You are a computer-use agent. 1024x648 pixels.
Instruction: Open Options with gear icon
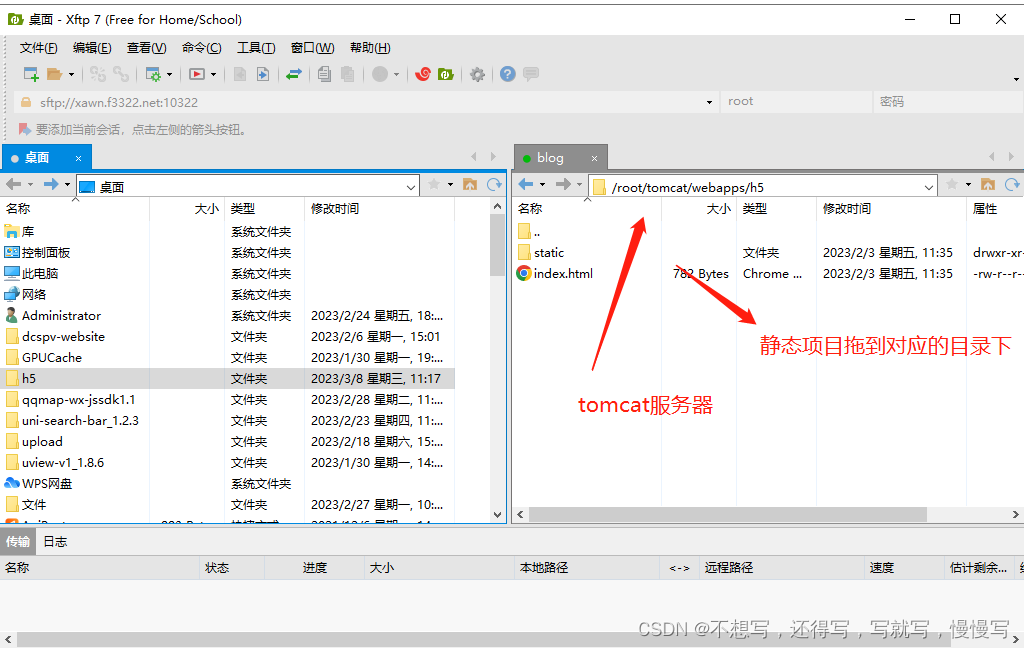477,74
